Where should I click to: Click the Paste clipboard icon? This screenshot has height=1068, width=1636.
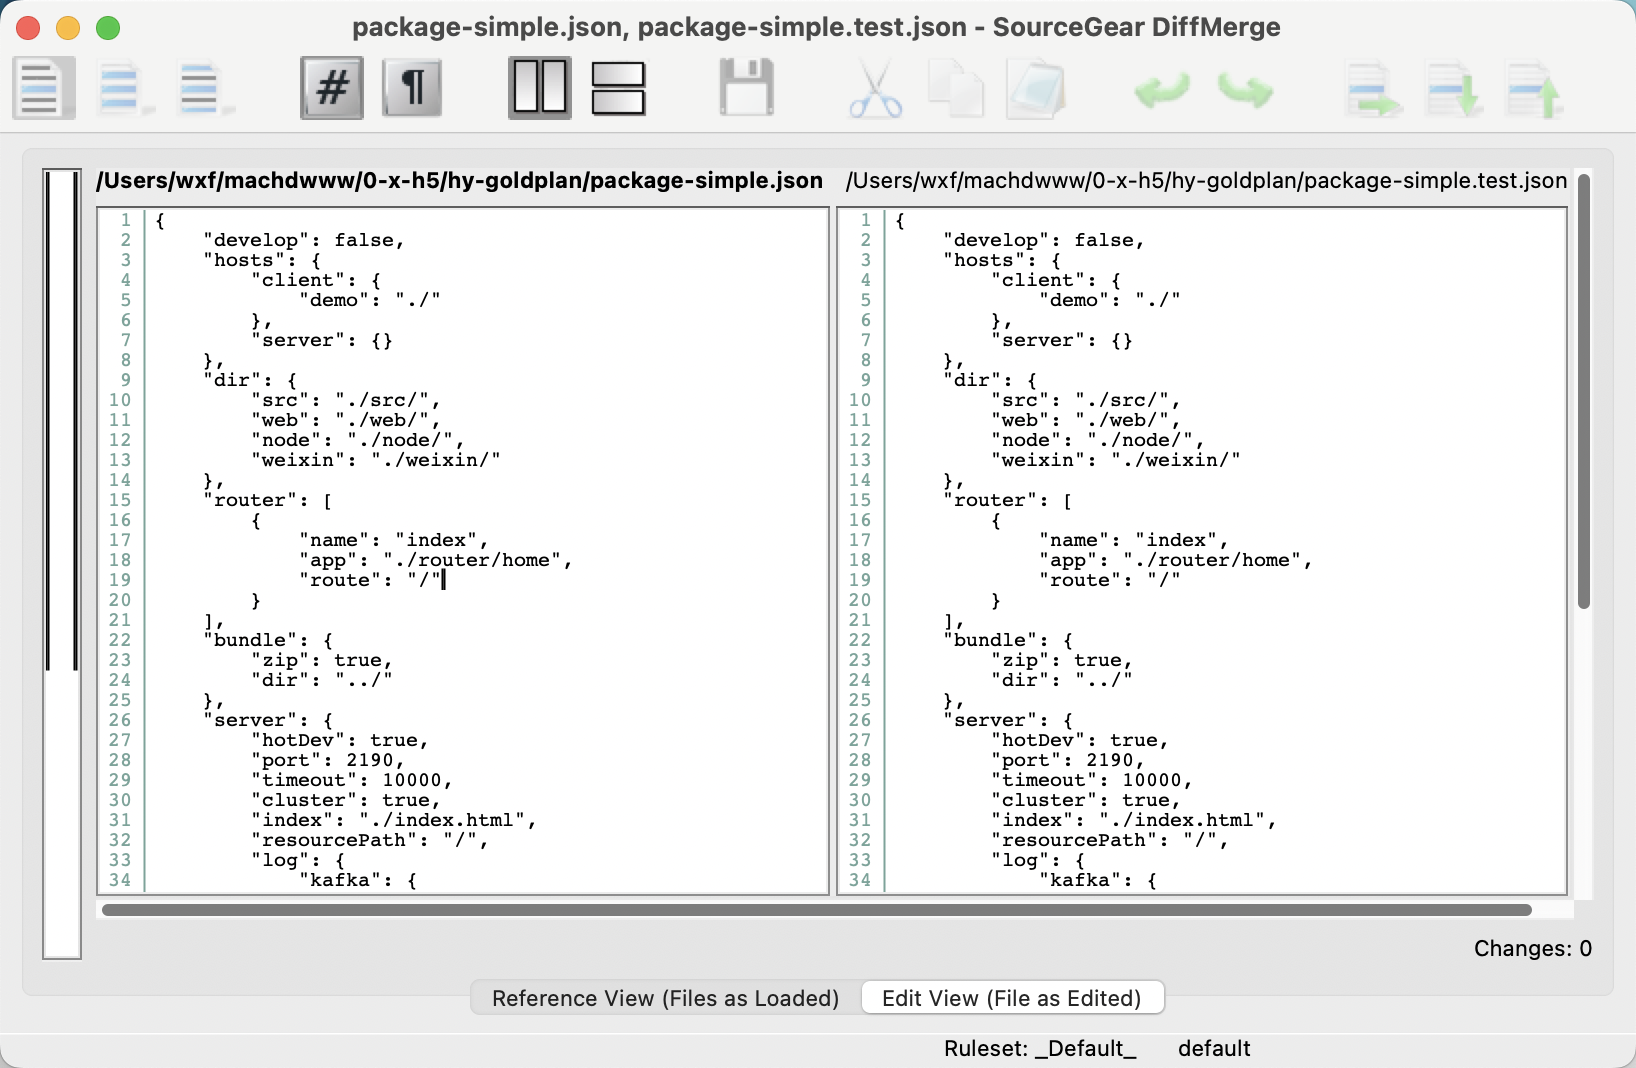pyautogui.click(x=1035, y=88)
